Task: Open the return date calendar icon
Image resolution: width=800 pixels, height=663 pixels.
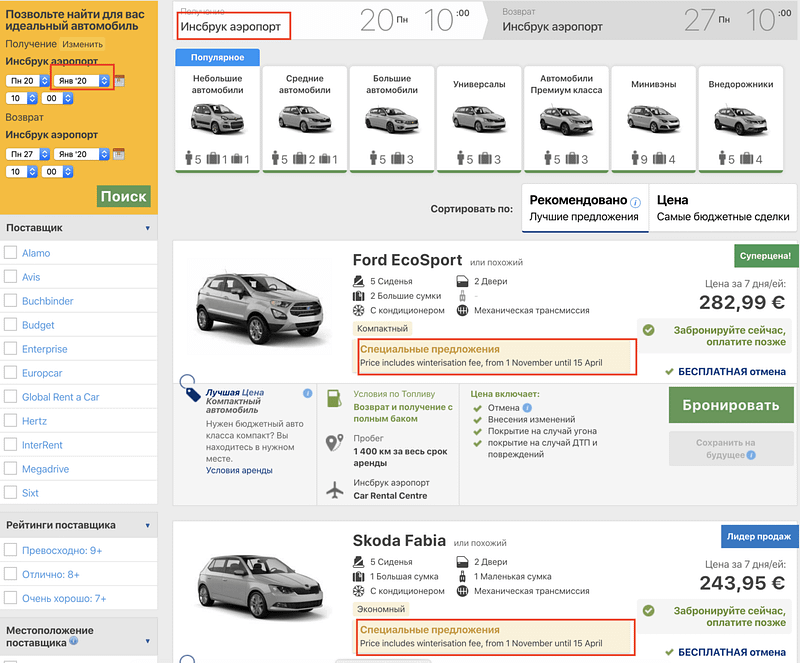Action: tap(120, 154)
